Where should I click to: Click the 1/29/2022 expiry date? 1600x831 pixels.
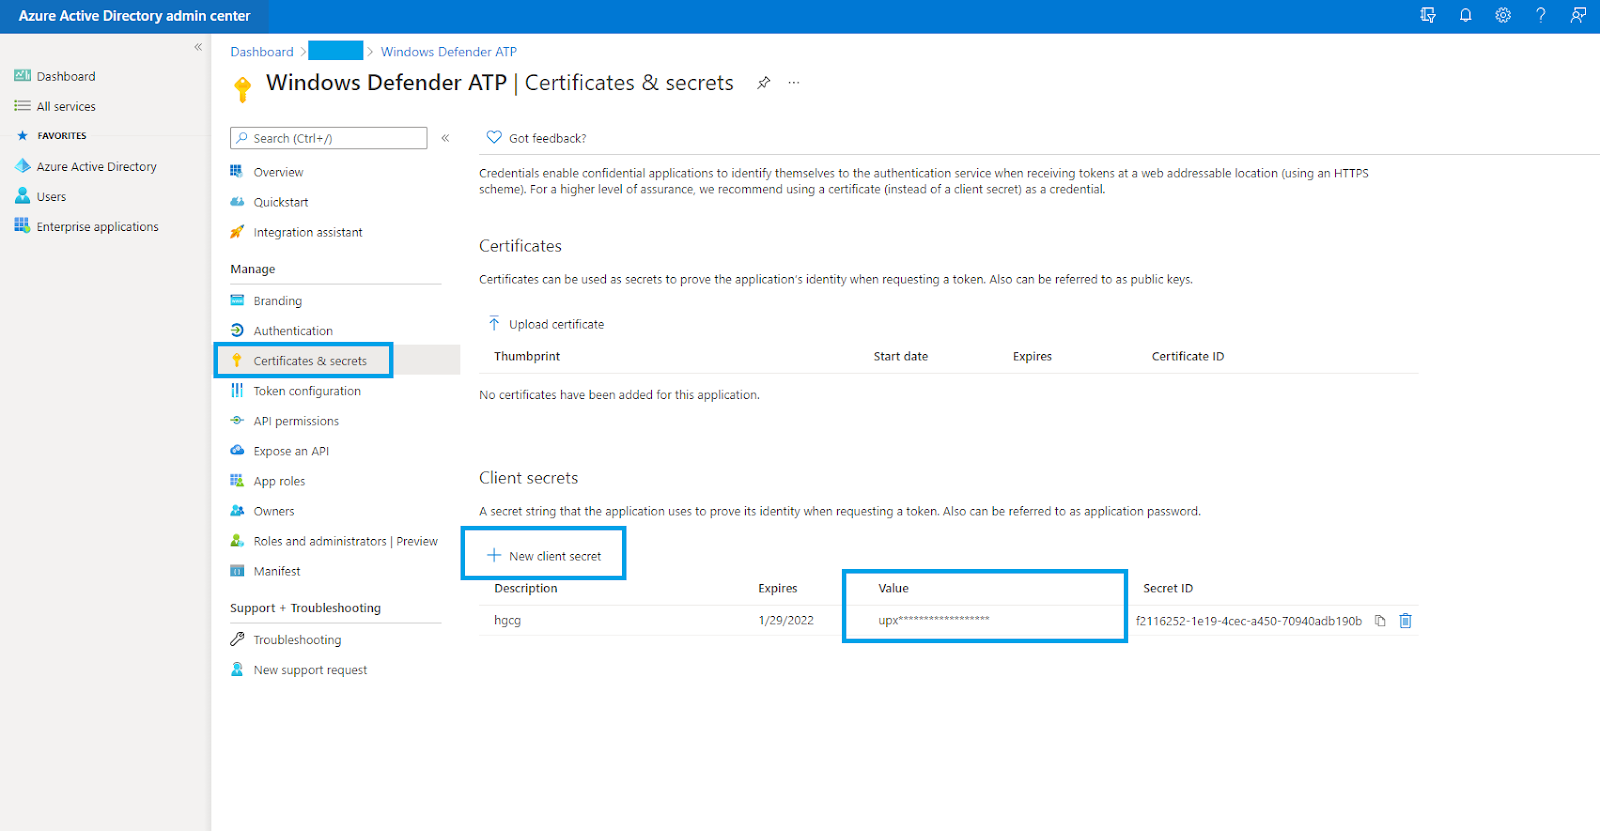click(x=786, y=621)
